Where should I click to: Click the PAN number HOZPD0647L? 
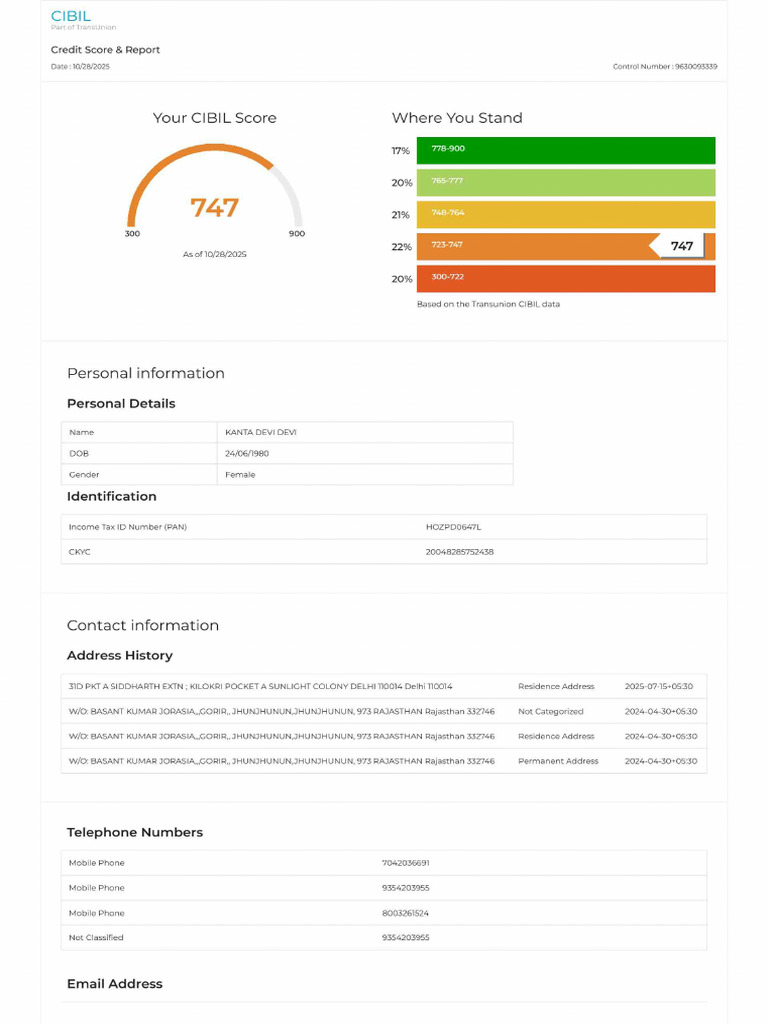[453, 527]
